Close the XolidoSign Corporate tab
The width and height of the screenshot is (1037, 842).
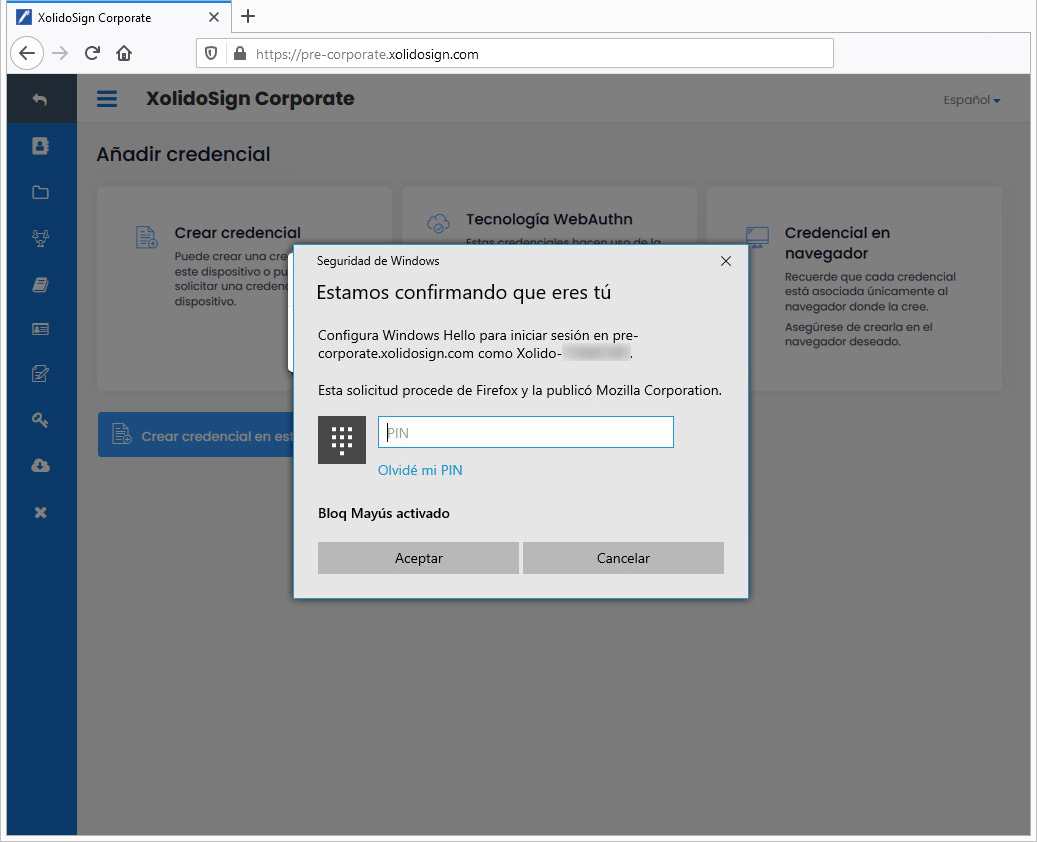click(x=214, y=17)
